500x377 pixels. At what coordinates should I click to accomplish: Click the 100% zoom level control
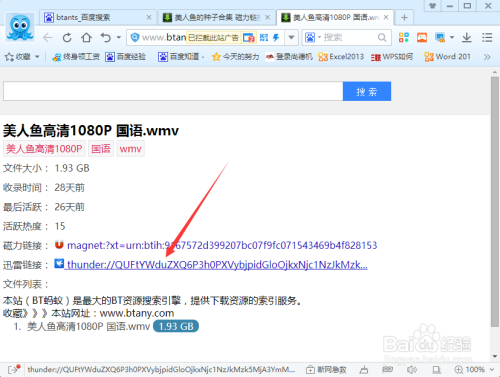coord(470,369)
